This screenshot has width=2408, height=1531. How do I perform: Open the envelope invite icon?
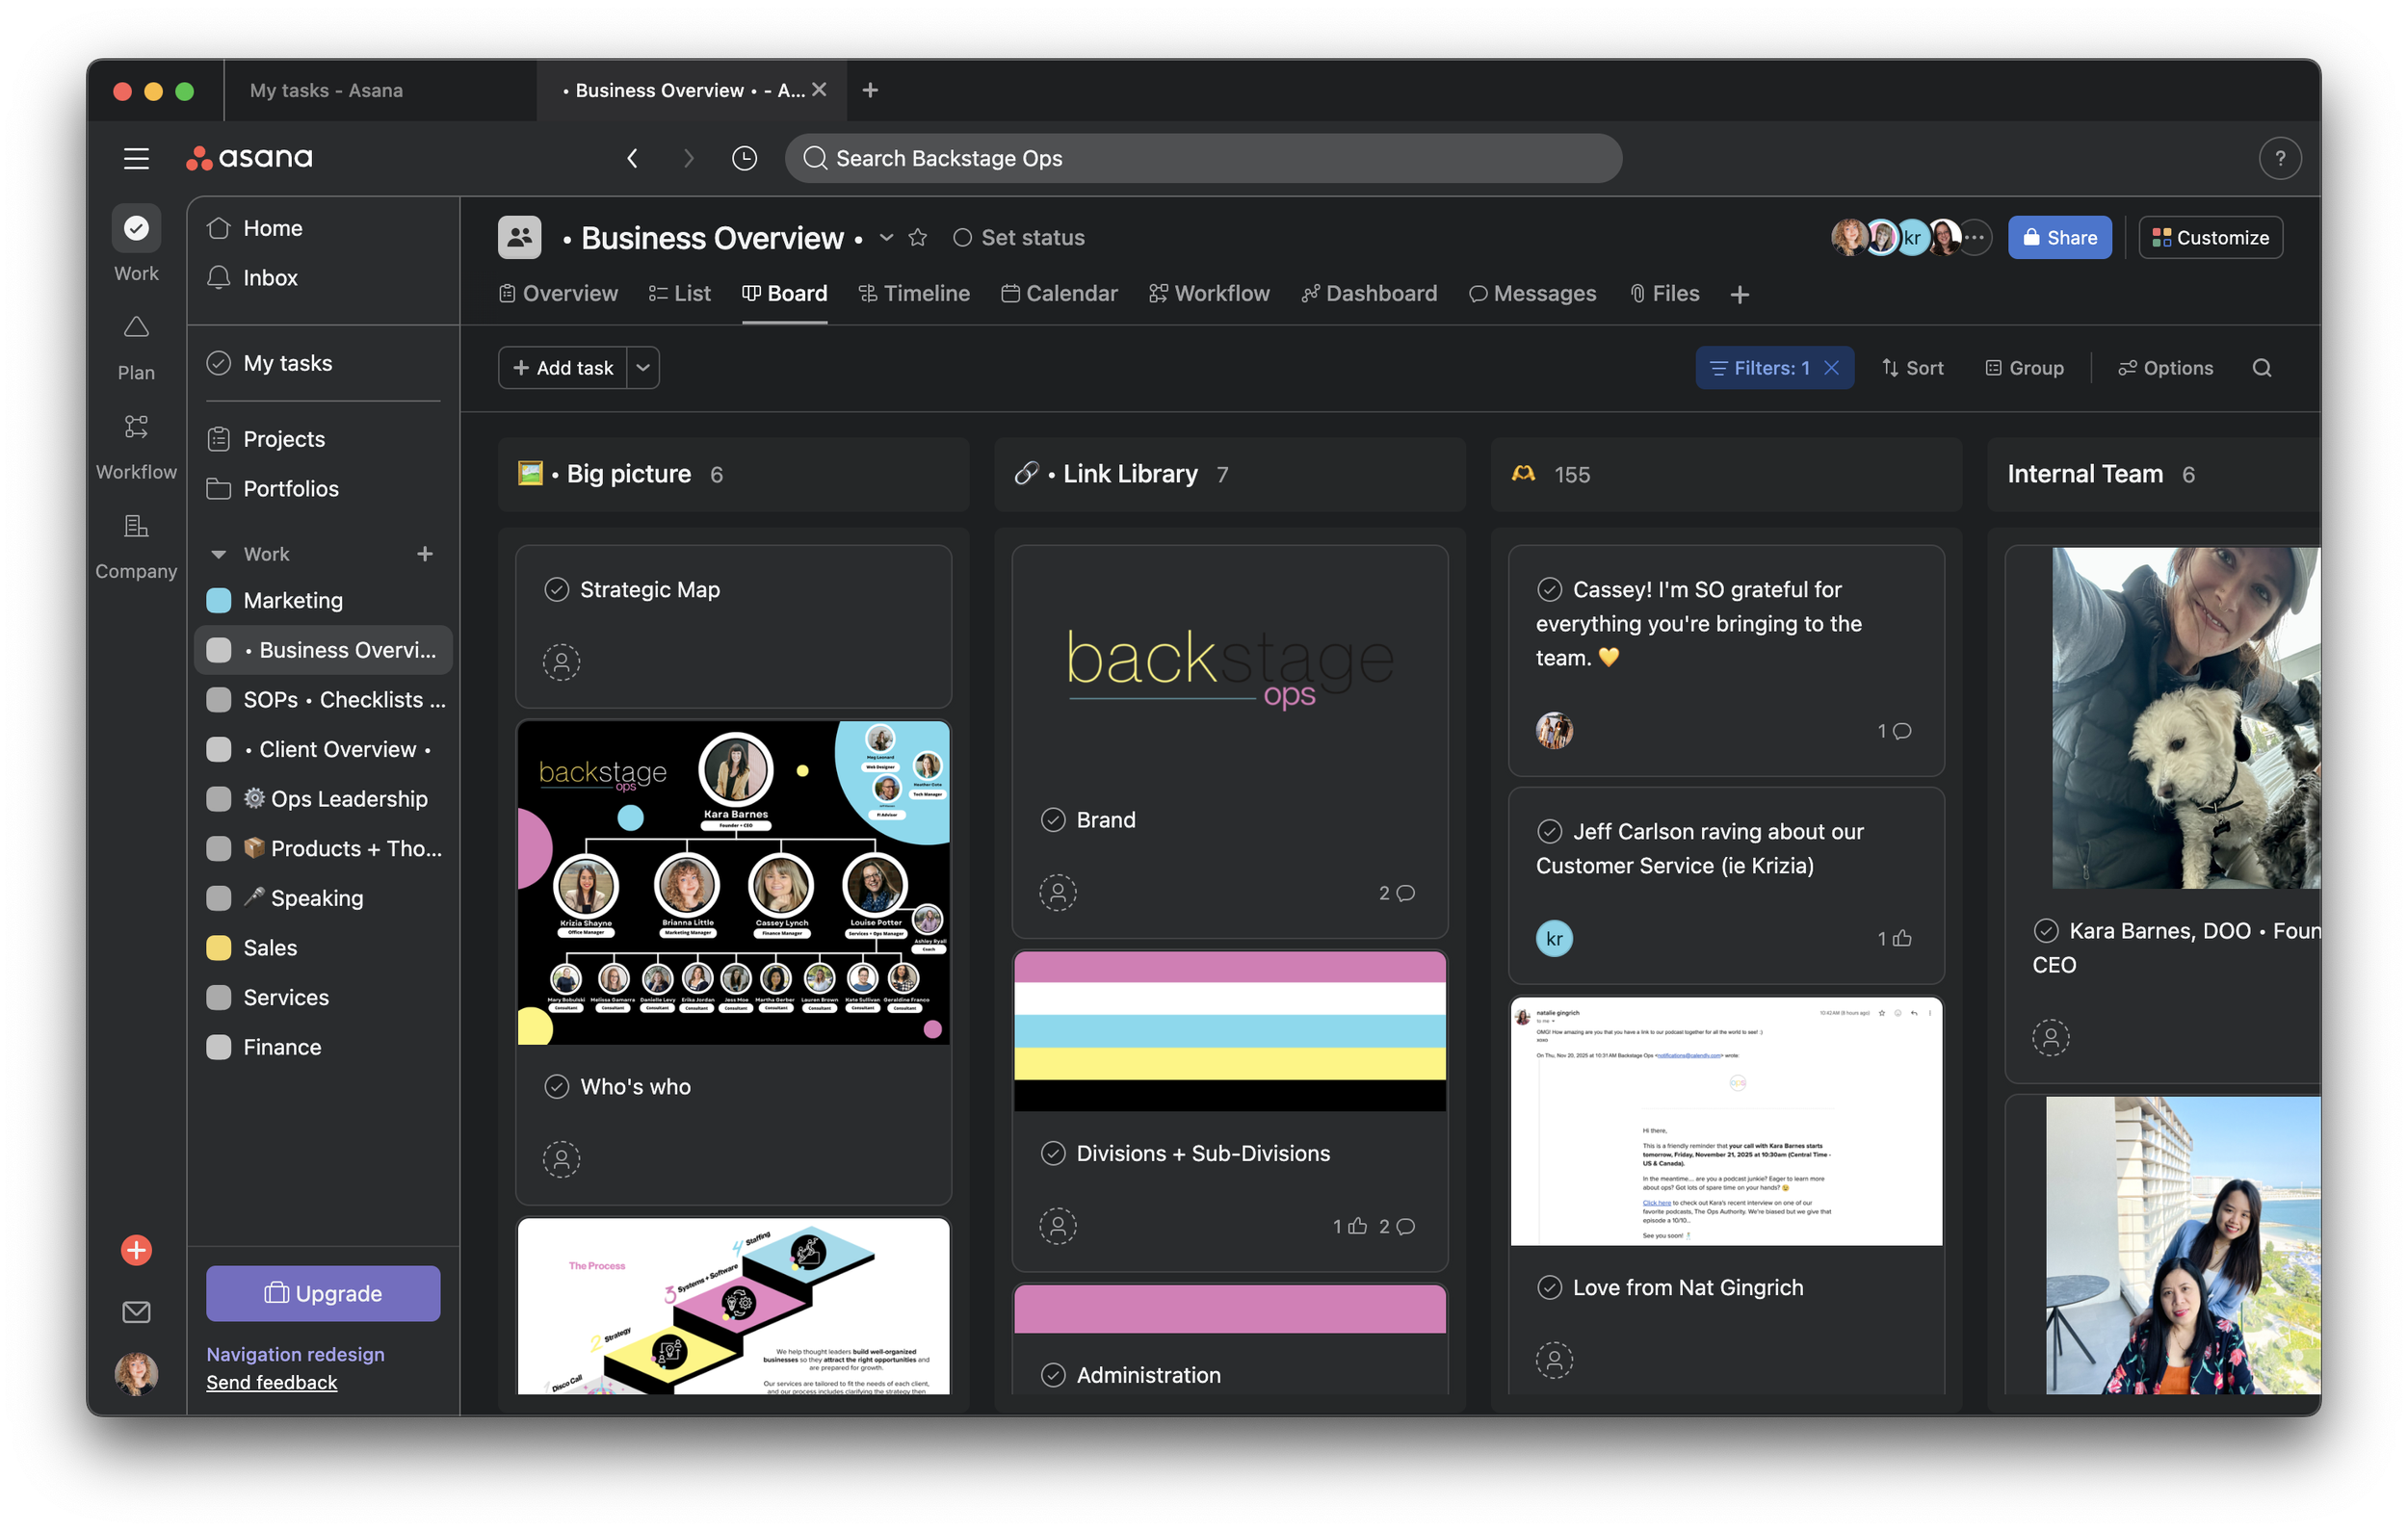point(136,1312)
